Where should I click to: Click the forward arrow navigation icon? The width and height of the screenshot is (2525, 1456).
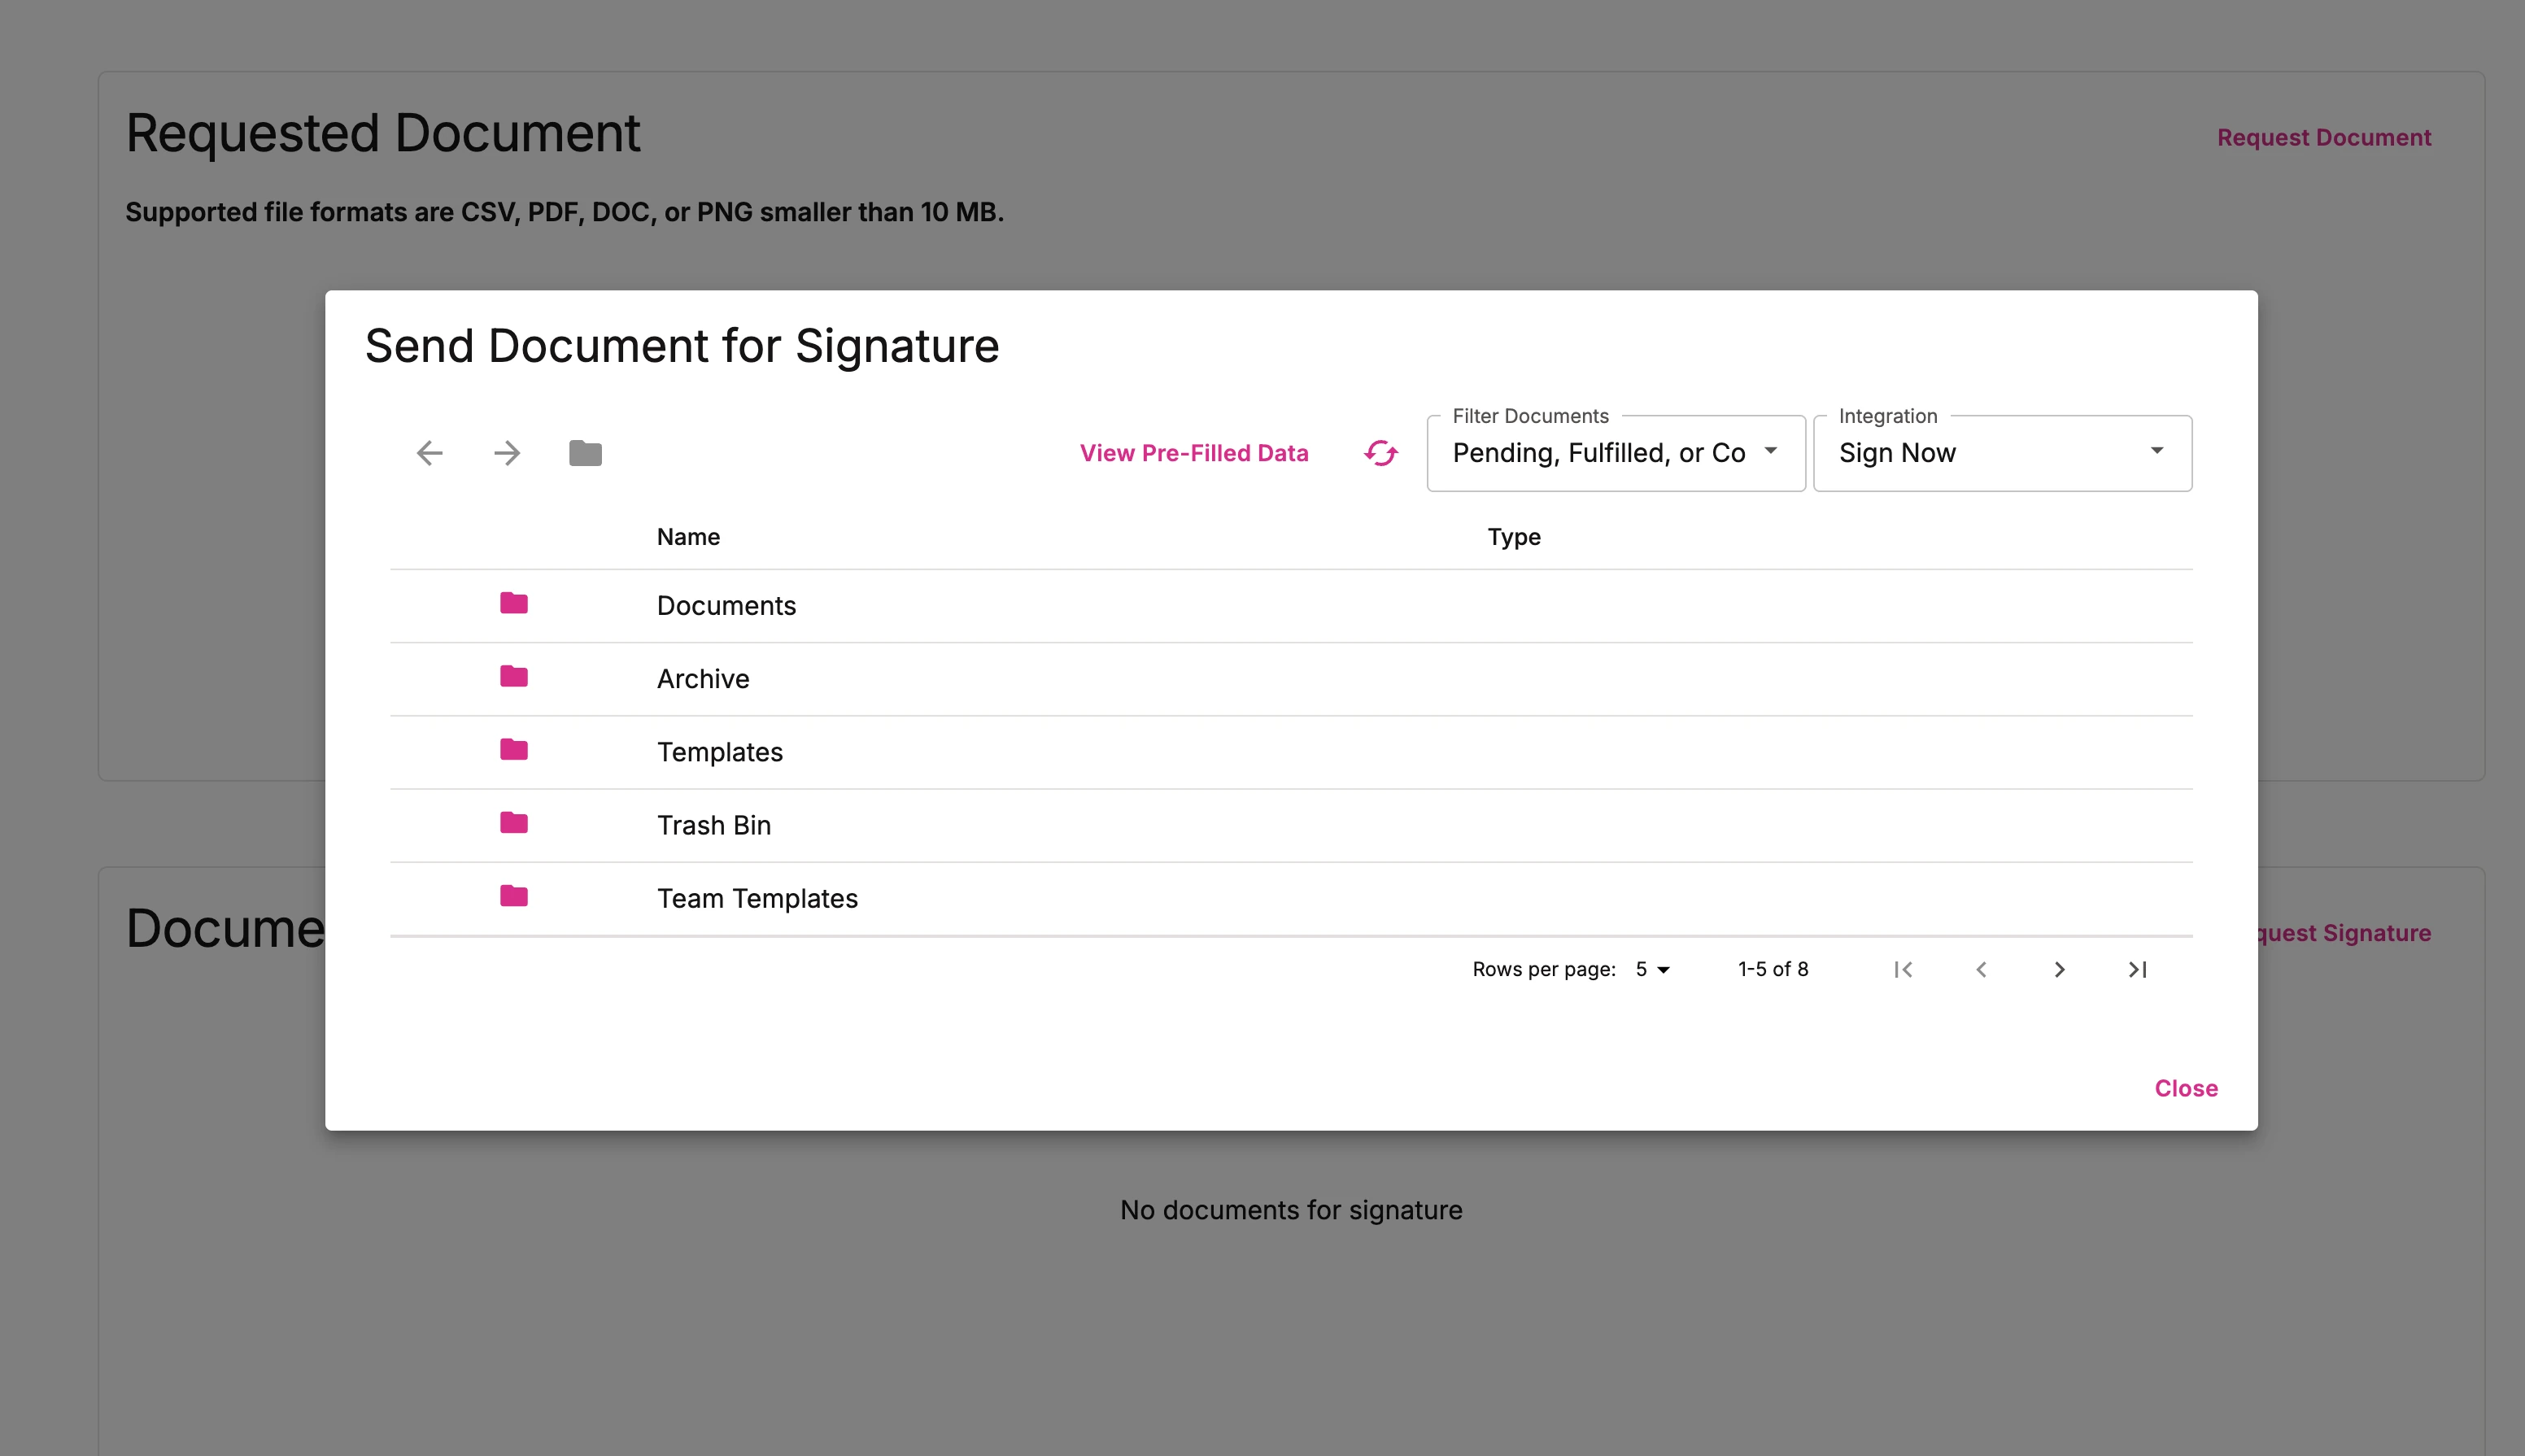pos(507,453)
